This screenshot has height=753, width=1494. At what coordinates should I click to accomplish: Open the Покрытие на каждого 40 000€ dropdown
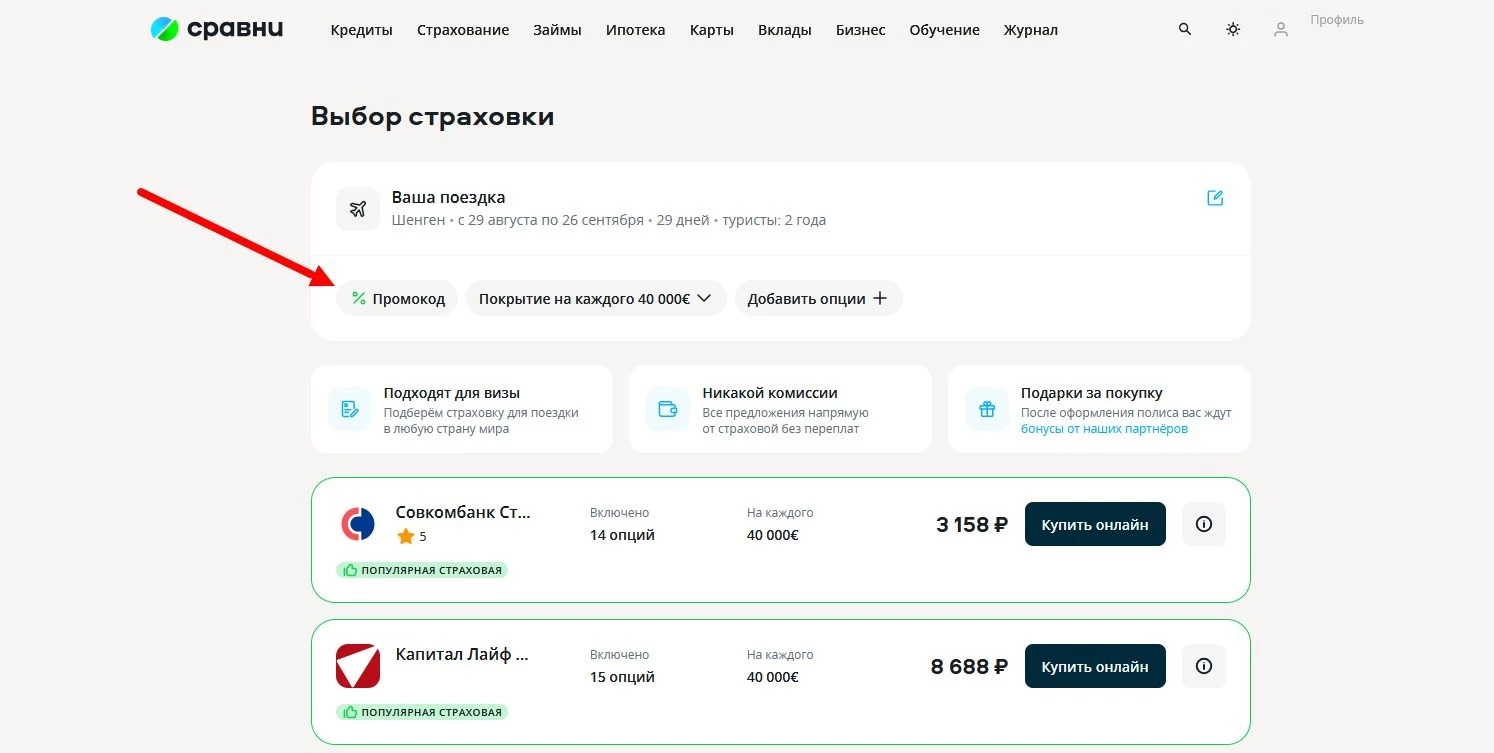[x=595, y=297]
